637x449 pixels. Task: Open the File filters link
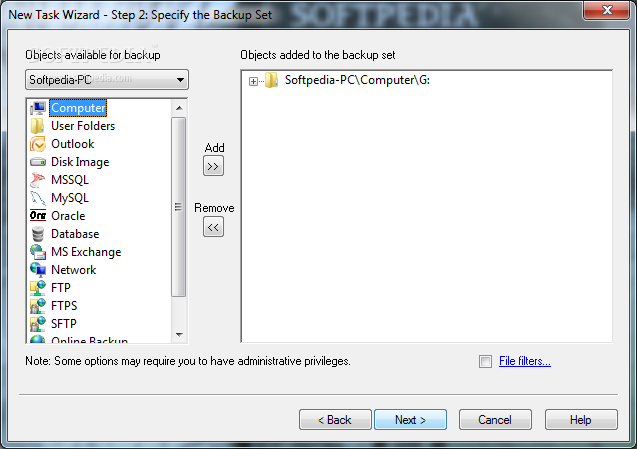coord(525,361)
